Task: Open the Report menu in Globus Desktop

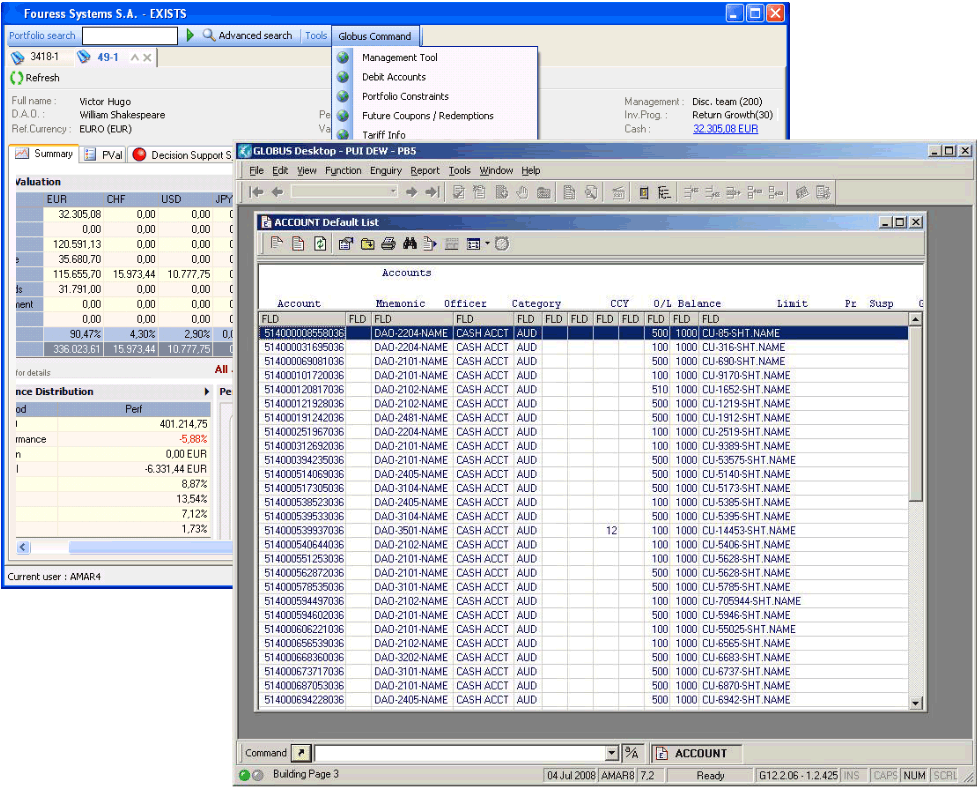Action: (x=425, y=170)
